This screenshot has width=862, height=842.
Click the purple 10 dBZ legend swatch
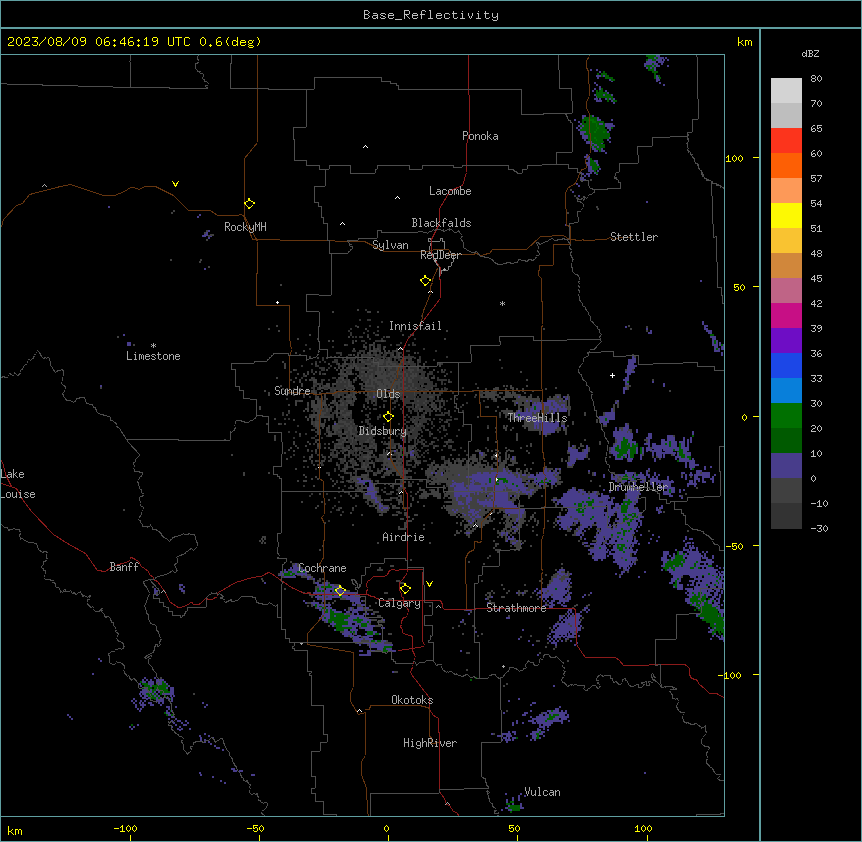[786, 466]
